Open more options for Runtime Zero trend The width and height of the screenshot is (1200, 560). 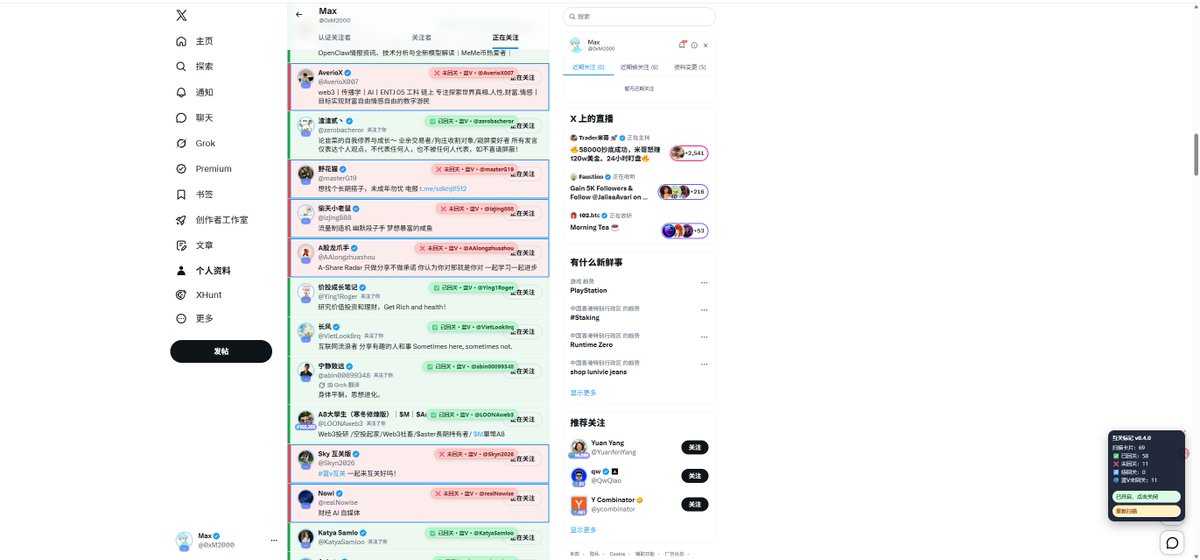point(704,336)
